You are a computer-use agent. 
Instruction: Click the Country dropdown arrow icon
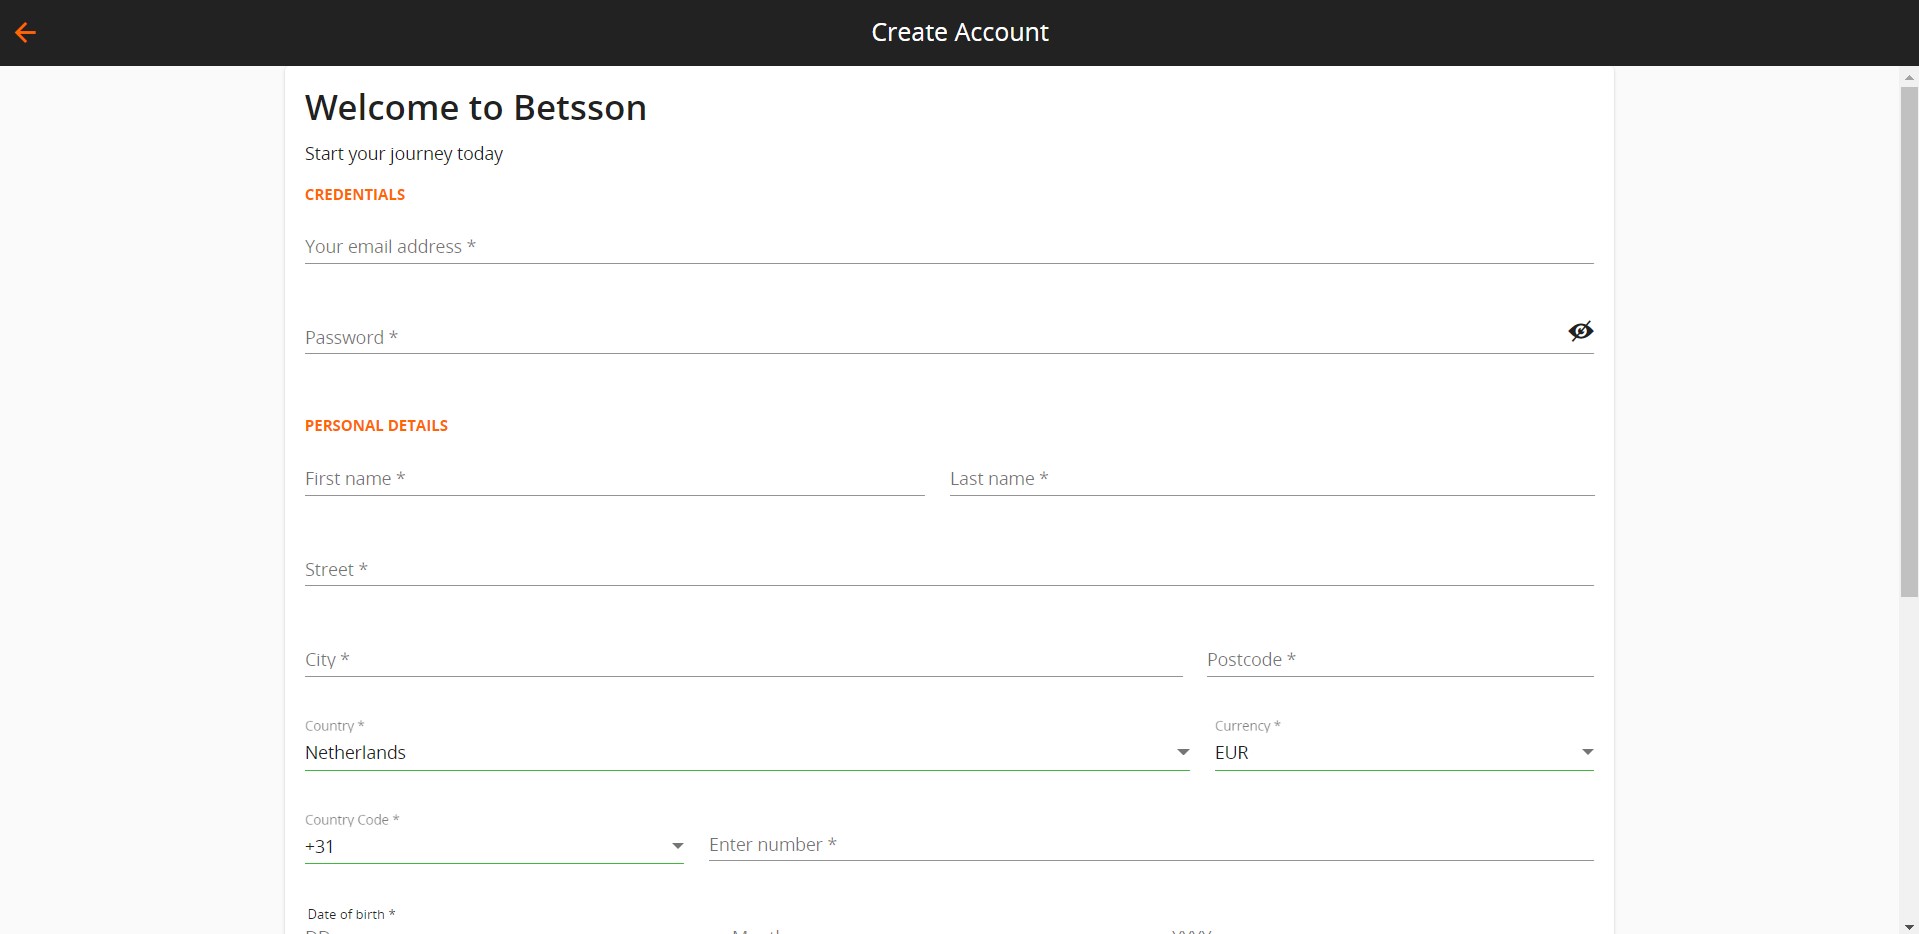click(x=1183, y=752)
